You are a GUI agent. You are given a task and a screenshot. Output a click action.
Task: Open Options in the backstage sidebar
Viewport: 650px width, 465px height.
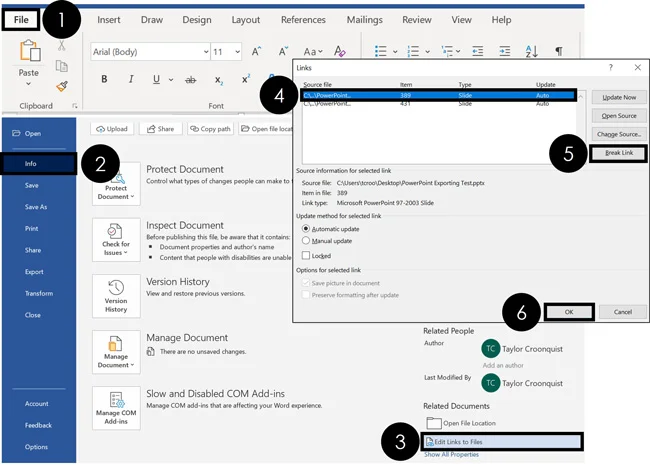coord(36,447)
